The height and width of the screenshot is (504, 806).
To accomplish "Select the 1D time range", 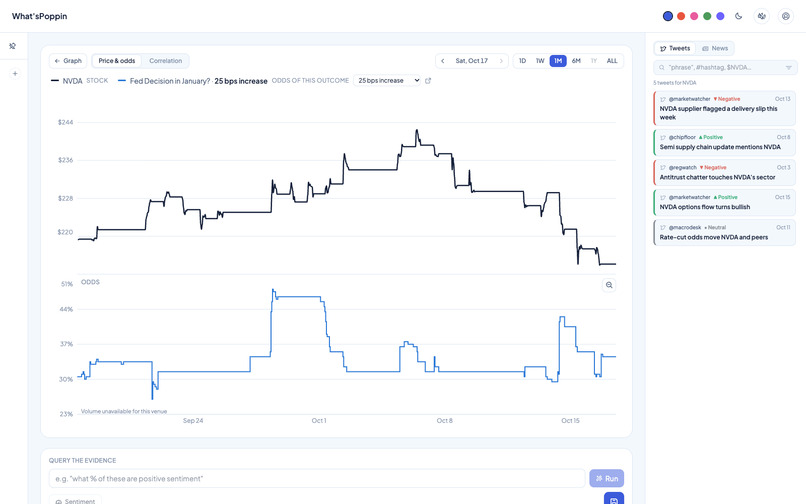I will coord(522,61).
